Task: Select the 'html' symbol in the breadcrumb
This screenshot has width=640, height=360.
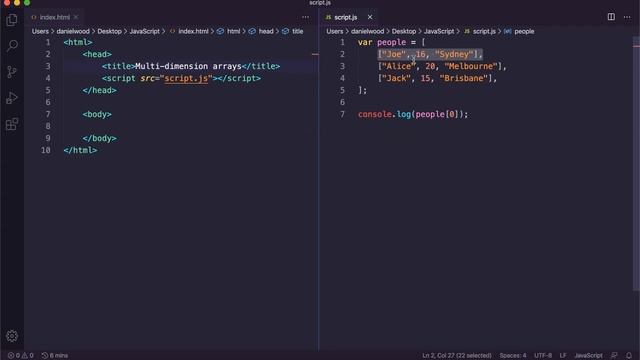Action: pyautogui.click(x=233, y=31)
